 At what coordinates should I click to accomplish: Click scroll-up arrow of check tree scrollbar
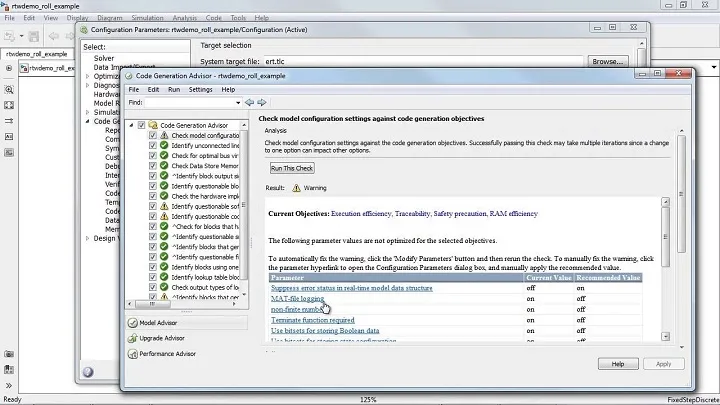pos(244,125)
